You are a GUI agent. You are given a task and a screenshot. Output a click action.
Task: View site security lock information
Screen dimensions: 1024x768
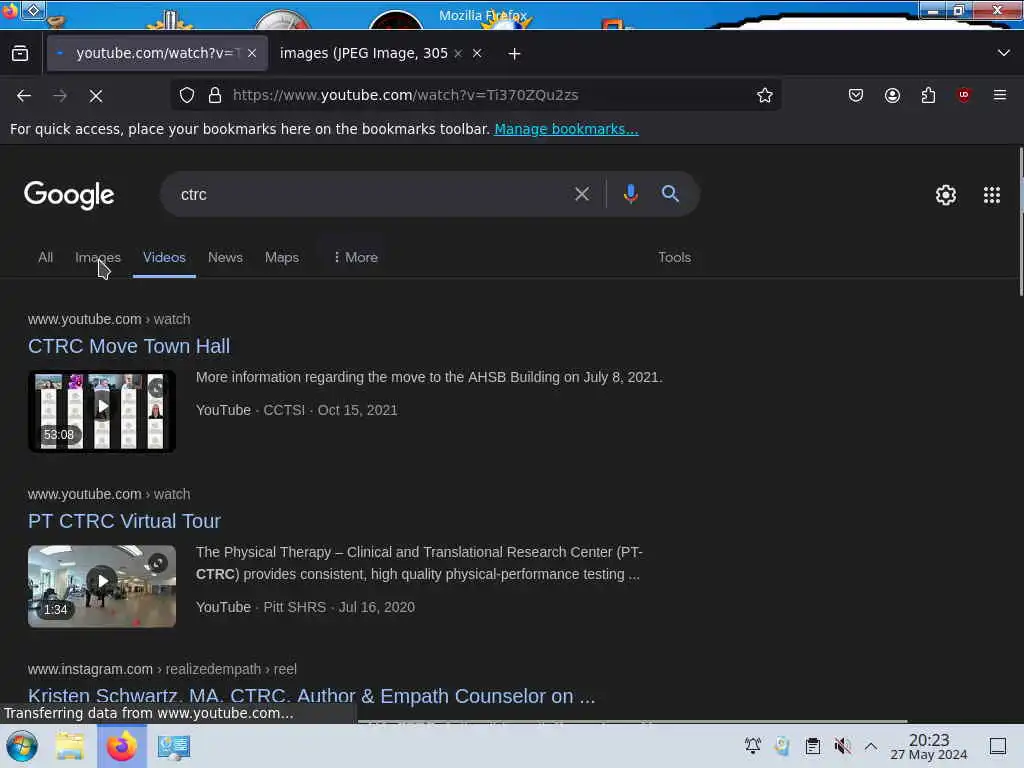click(215, 95)
